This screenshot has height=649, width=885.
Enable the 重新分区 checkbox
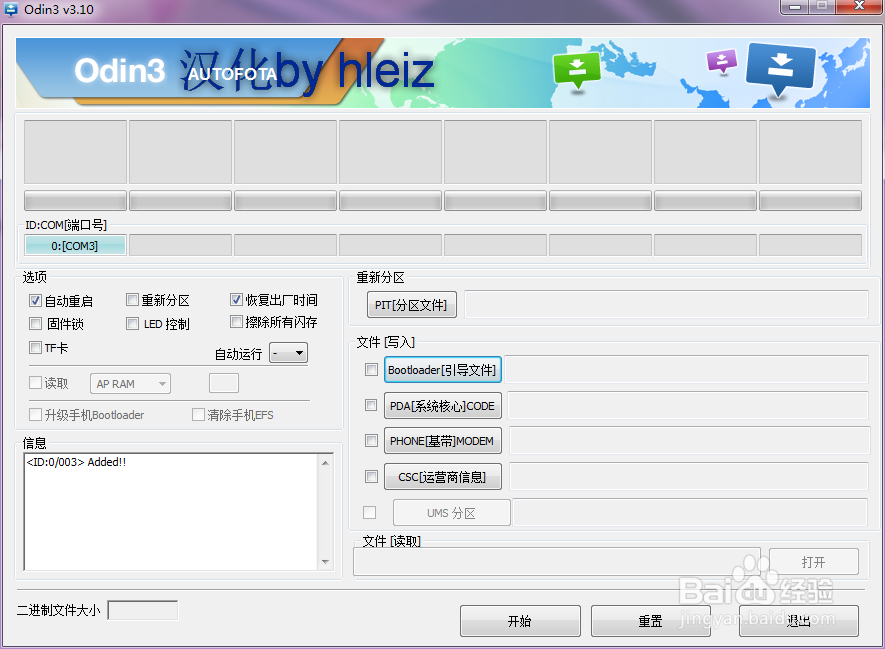pyautogui.click(x=133, y=300)
